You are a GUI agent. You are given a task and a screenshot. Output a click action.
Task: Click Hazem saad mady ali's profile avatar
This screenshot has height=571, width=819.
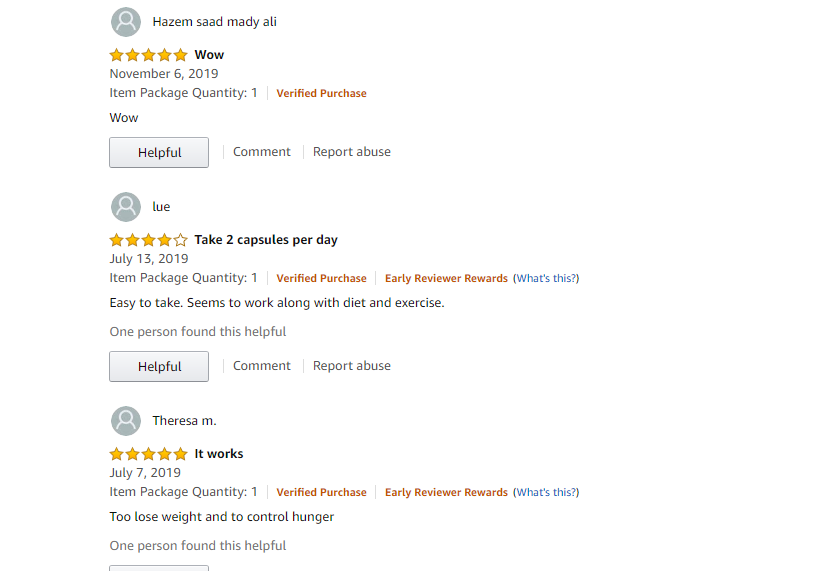tap(126, 22)
